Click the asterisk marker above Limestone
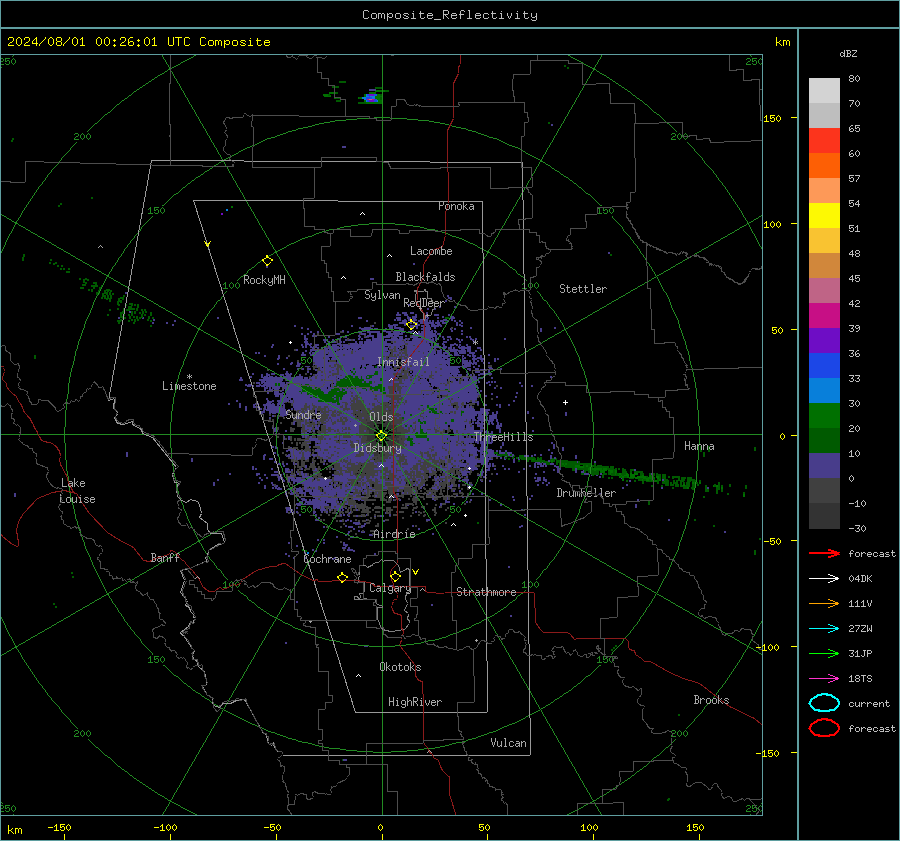This screenshot has height=841, width=900. click(x=189, y=377)
